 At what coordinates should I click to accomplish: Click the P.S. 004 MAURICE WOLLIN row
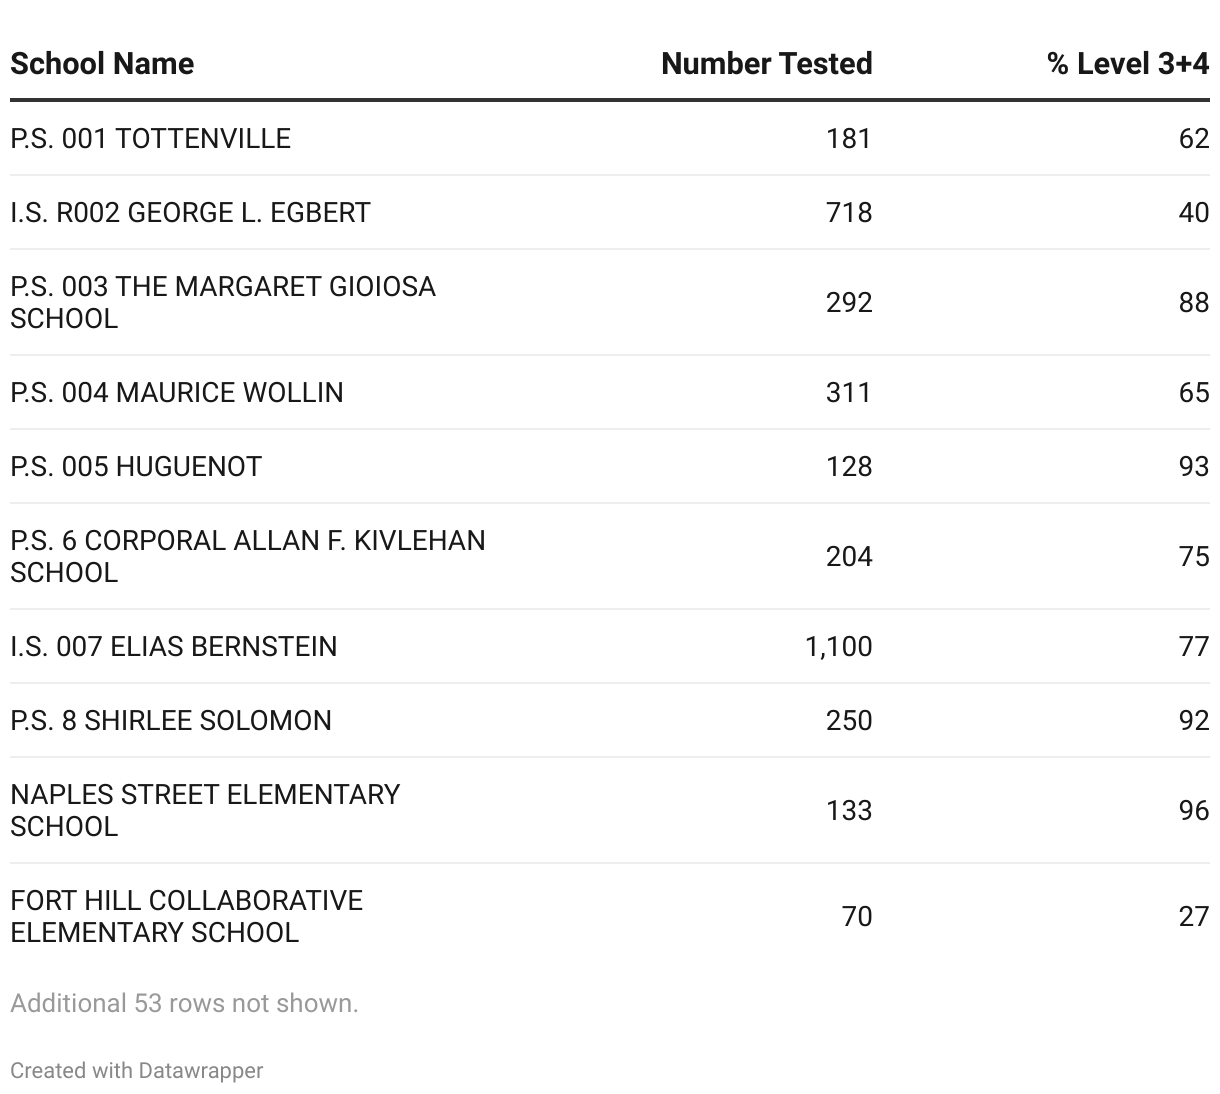pos(177,392)
